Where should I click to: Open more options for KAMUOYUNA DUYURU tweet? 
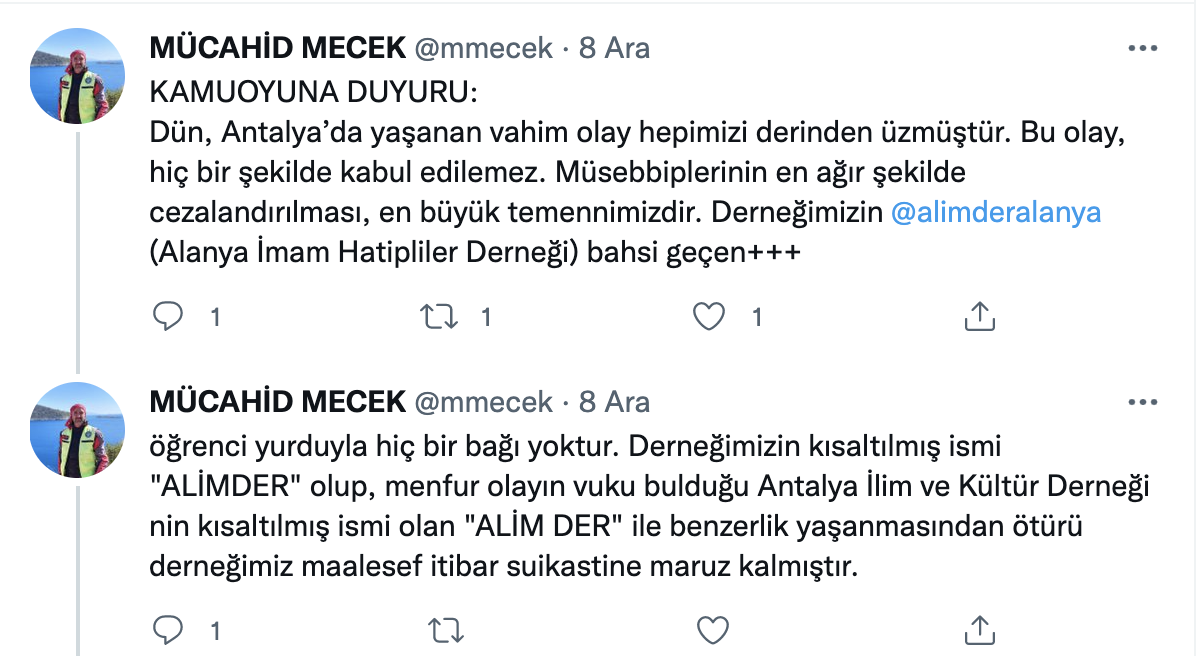[x=1143, y=48]
